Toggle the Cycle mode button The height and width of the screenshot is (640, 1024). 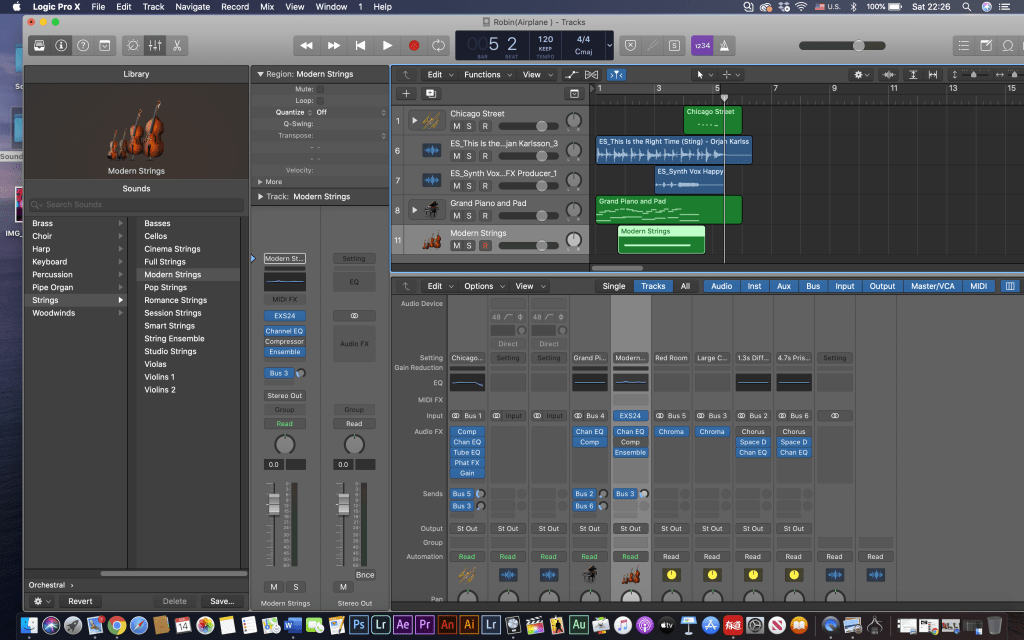[439, 45]
